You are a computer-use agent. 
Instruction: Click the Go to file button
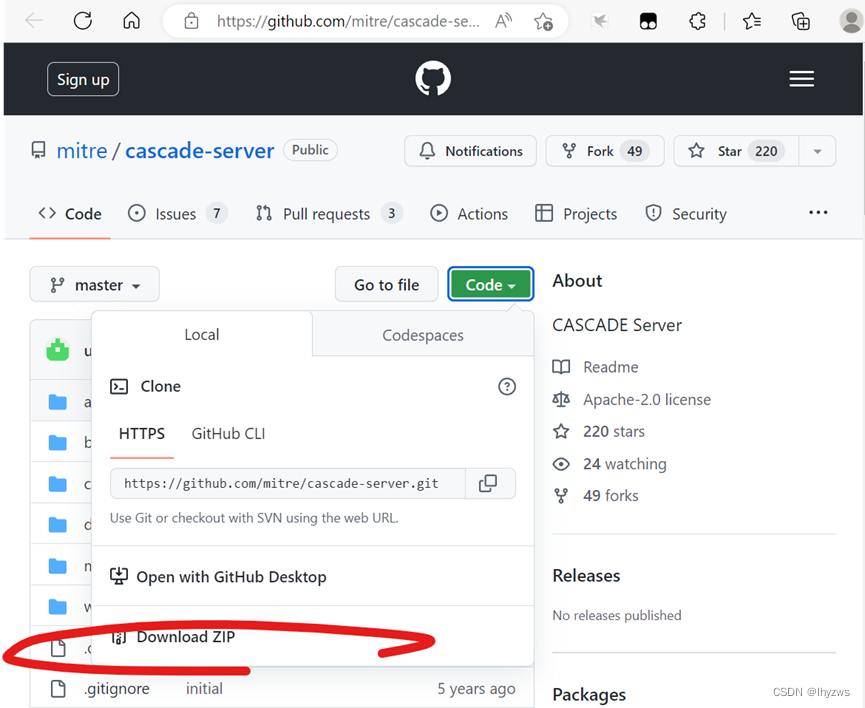click(x=387, y=285)
